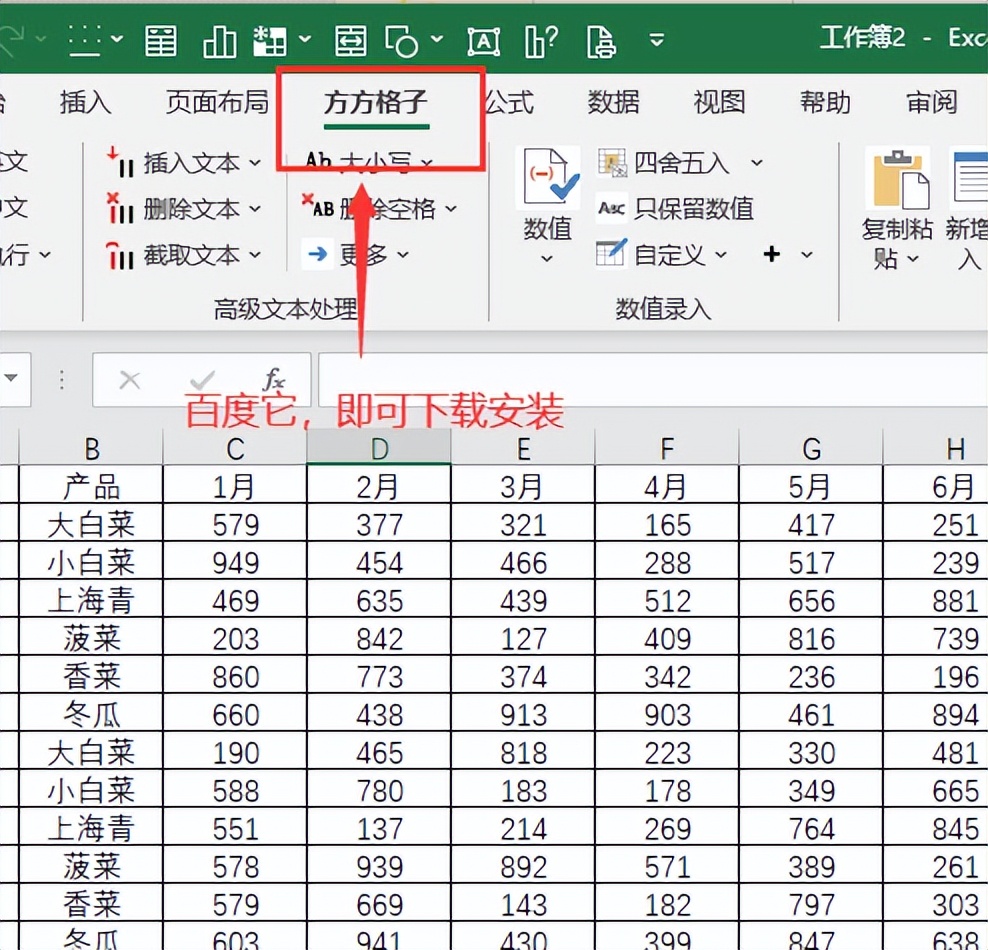Click cell with value 223
This screenshot has width=988, height=950.
(x=667, y=752)
